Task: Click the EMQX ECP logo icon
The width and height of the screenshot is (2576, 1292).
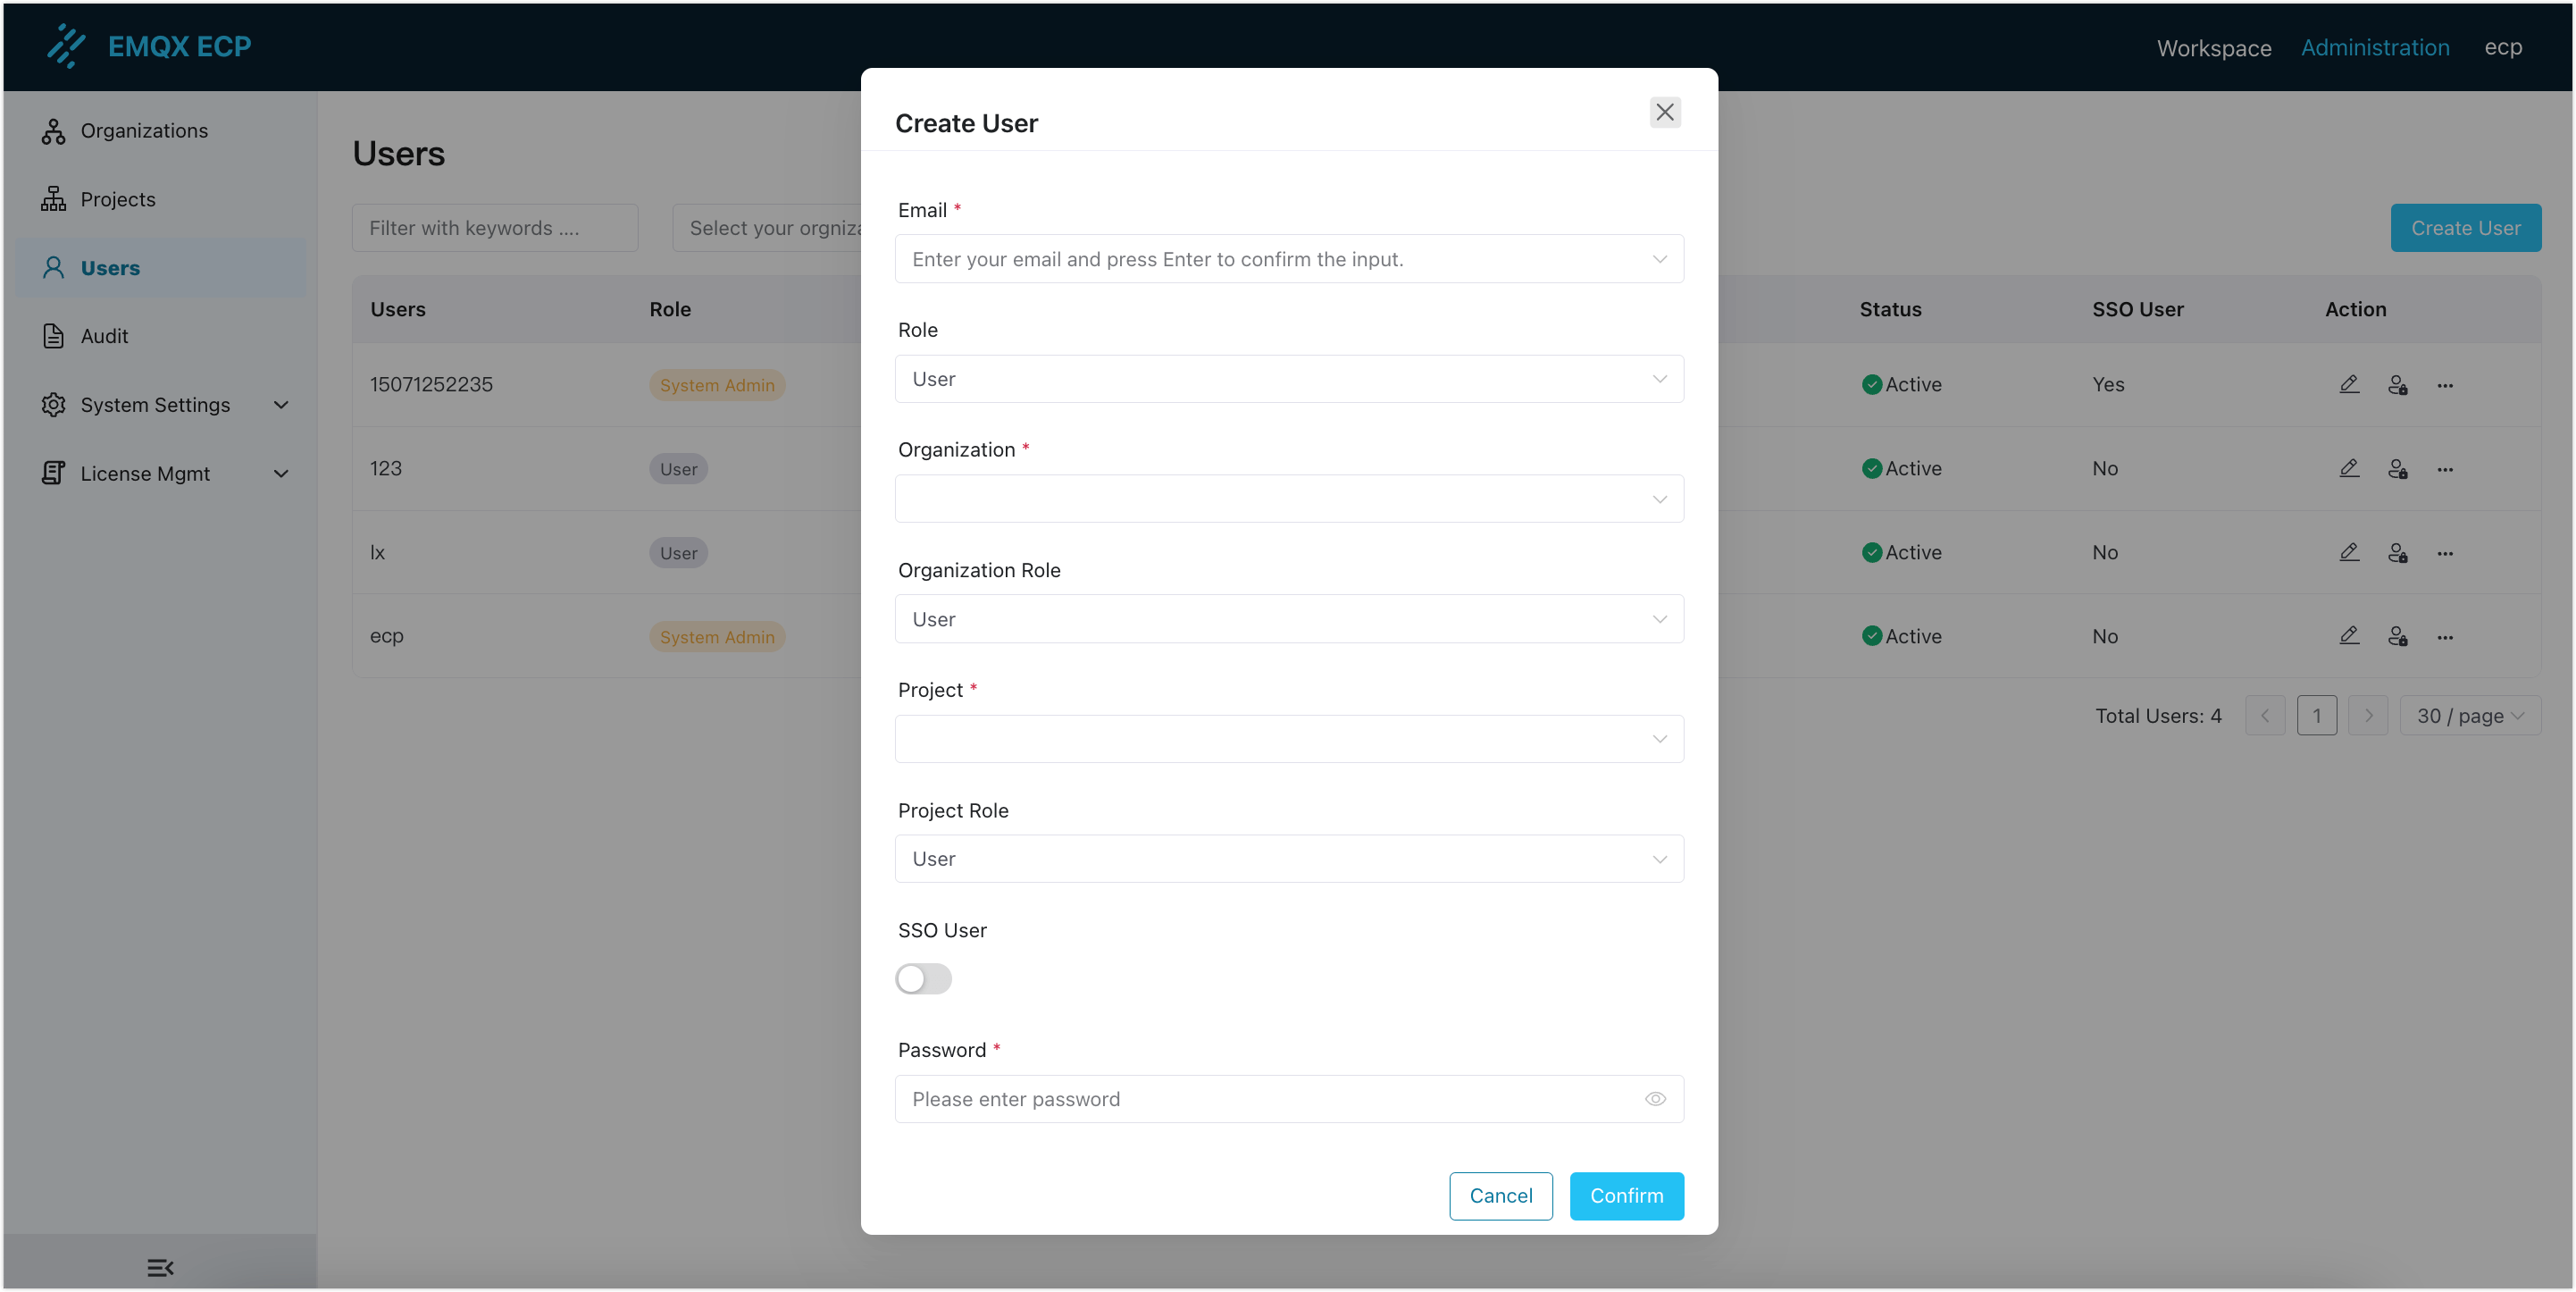Action: [66, 46]
